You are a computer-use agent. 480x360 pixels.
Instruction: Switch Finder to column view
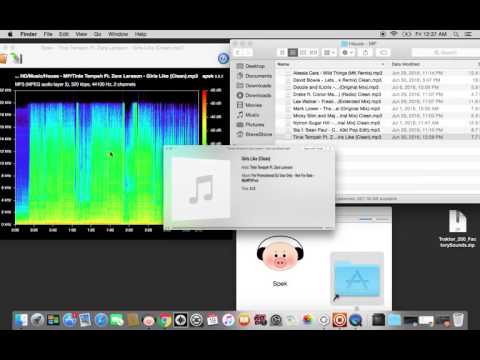(x=303, y=53)
